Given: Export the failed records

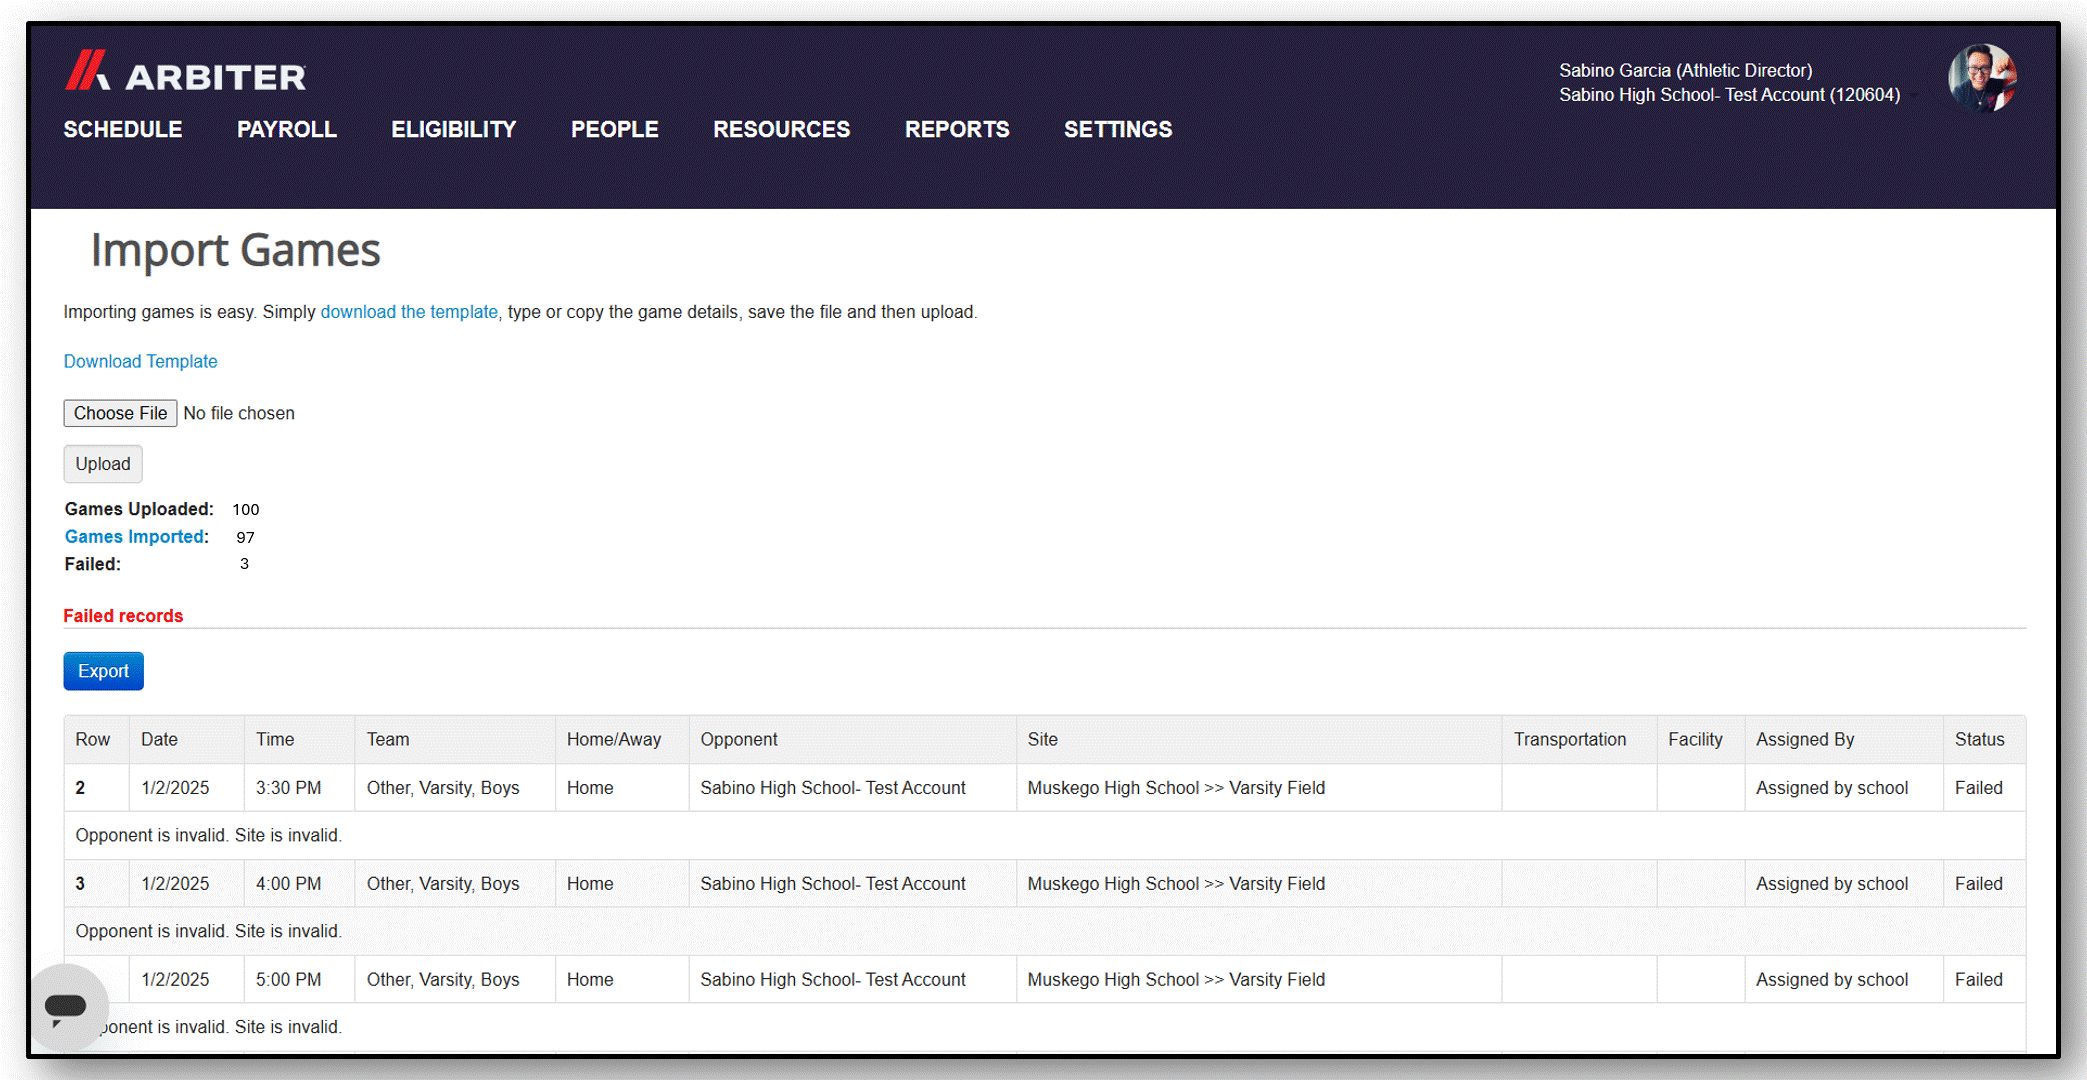Looking at the screenshot, I should 104,671.
